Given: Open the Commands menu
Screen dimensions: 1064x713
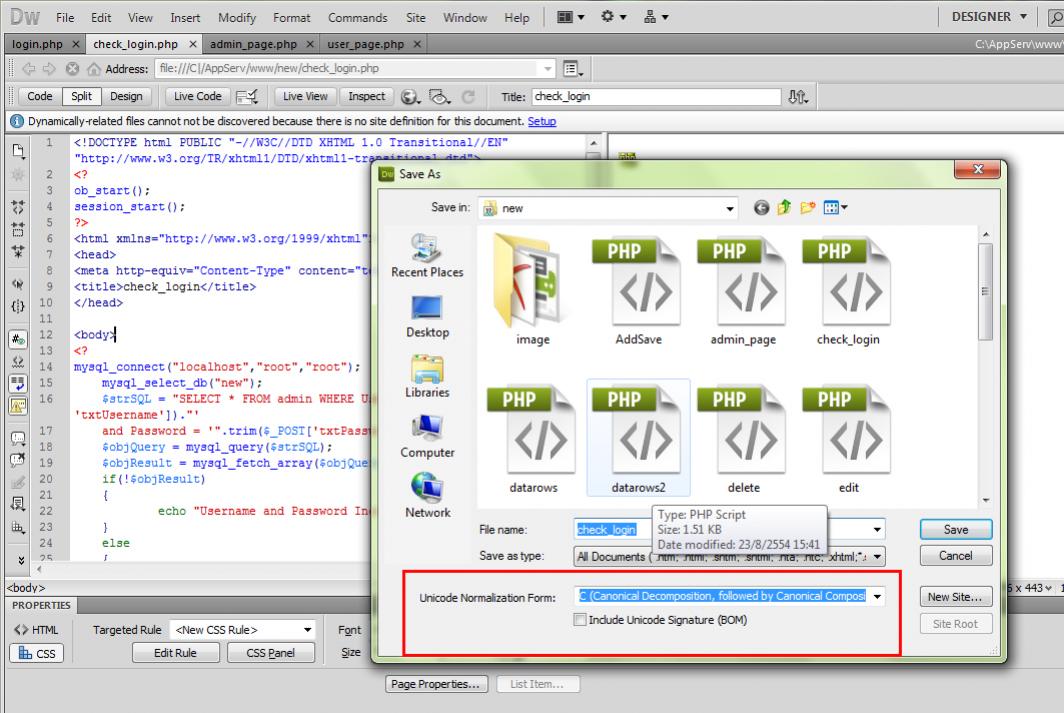Looking at the screenshot, I should click(357, 17).
